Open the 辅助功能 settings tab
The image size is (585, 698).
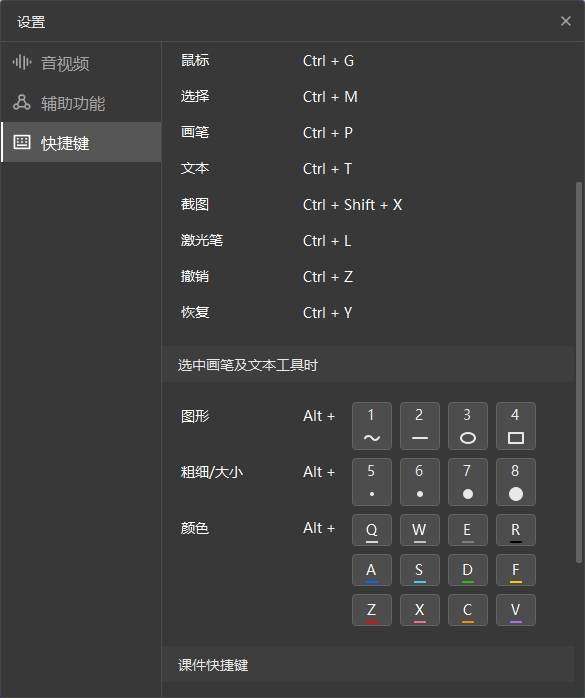(x=81, y=103)
